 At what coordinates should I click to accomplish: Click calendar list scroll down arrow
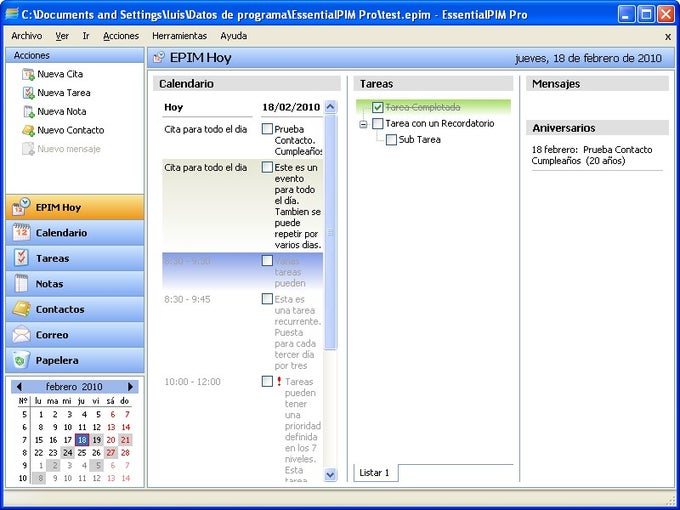[x=330, y=475]
